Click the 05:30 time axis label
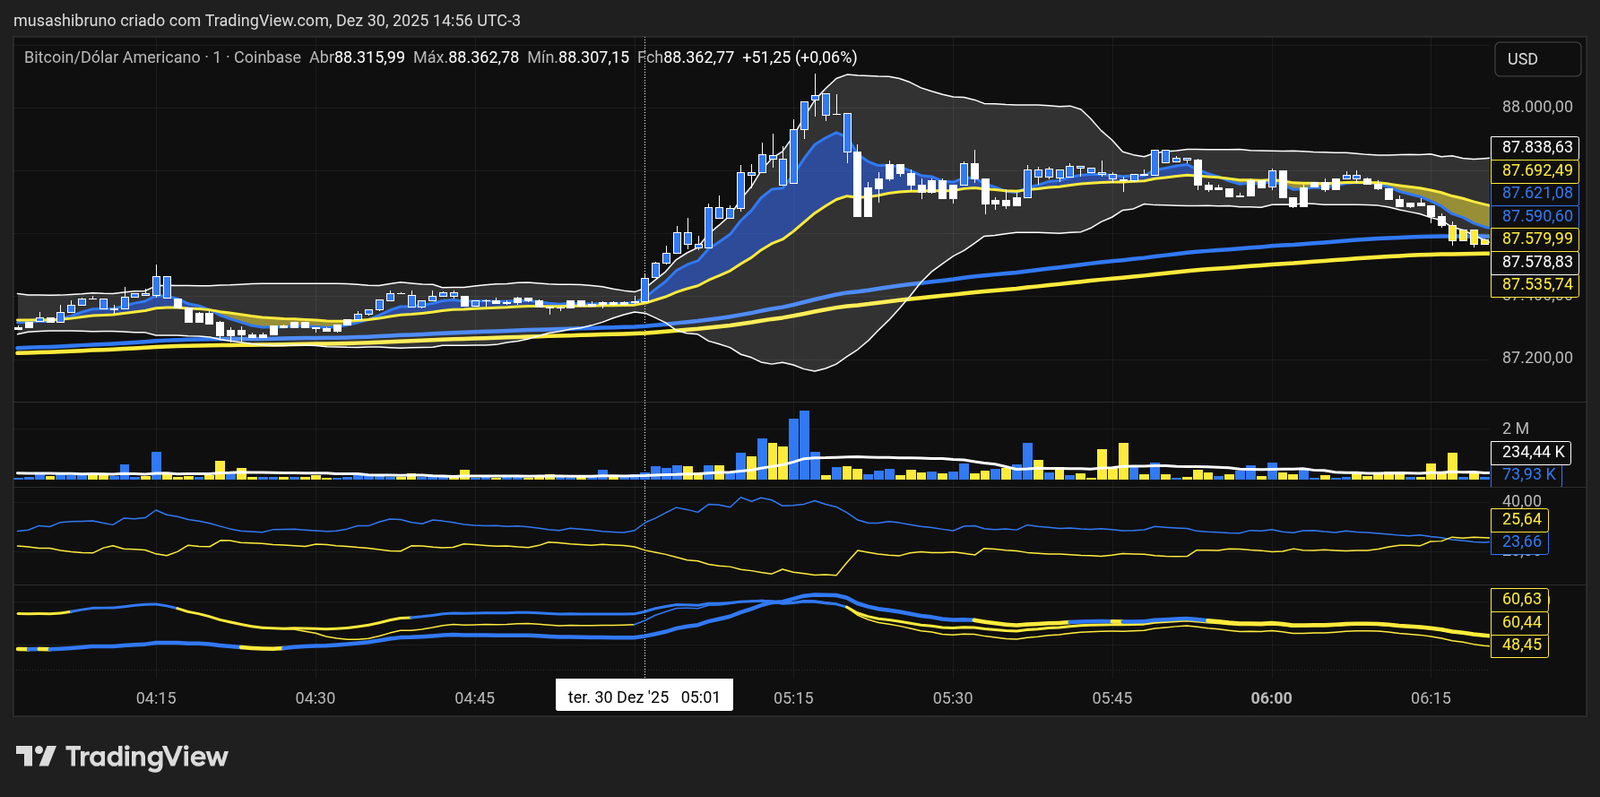The width and height of the screenshot is (1600, 797). 952,698
